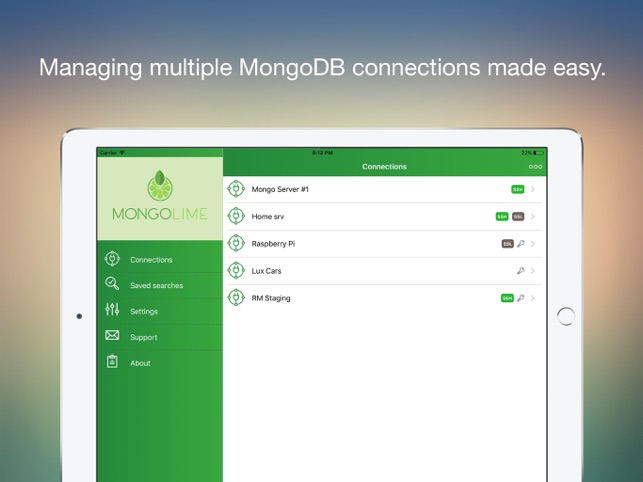Screen dimensions: 643x482
Task: Click the Saved searches magnifier icon
Action: (112, 283)
